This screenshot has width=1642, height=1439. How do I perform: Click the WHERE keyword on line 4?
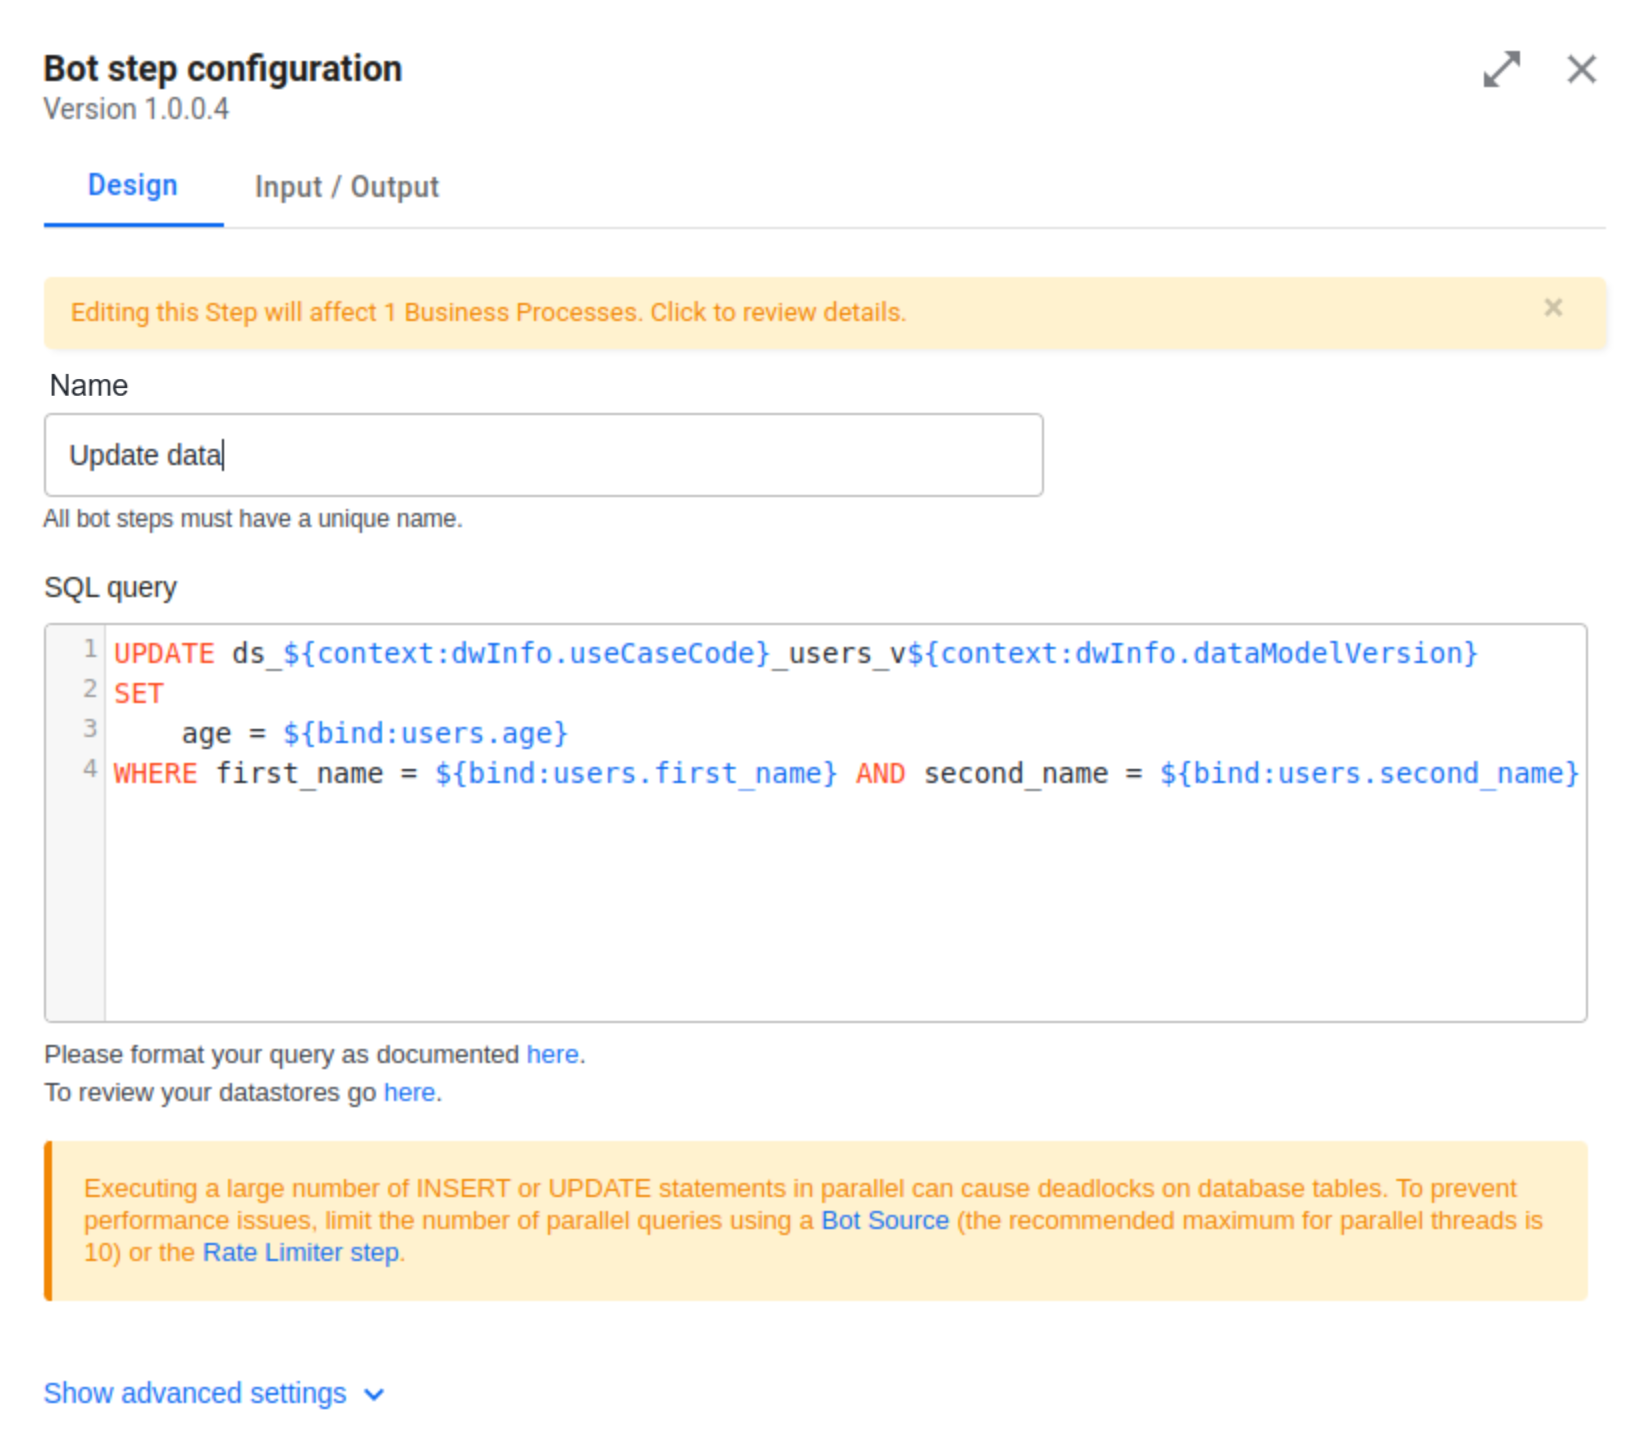click(155, 773)
